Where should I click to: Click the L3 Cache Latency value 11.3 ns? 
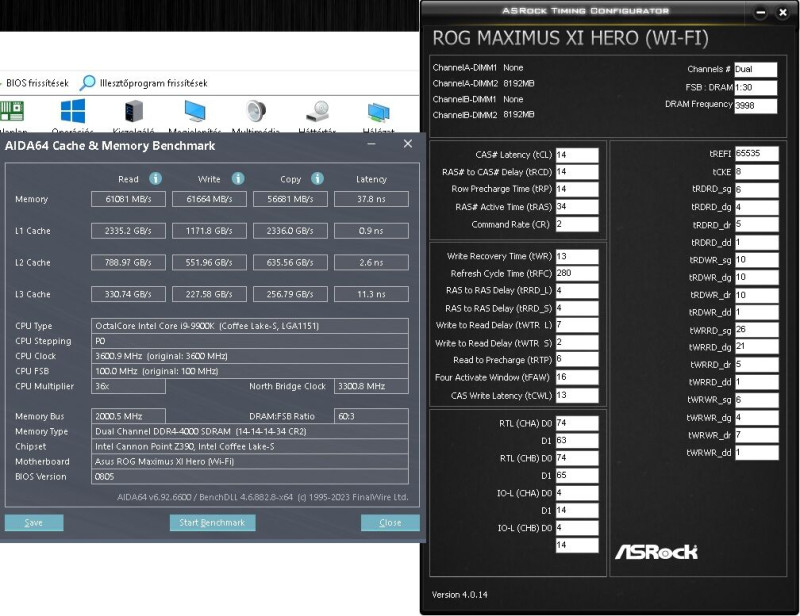371,294
